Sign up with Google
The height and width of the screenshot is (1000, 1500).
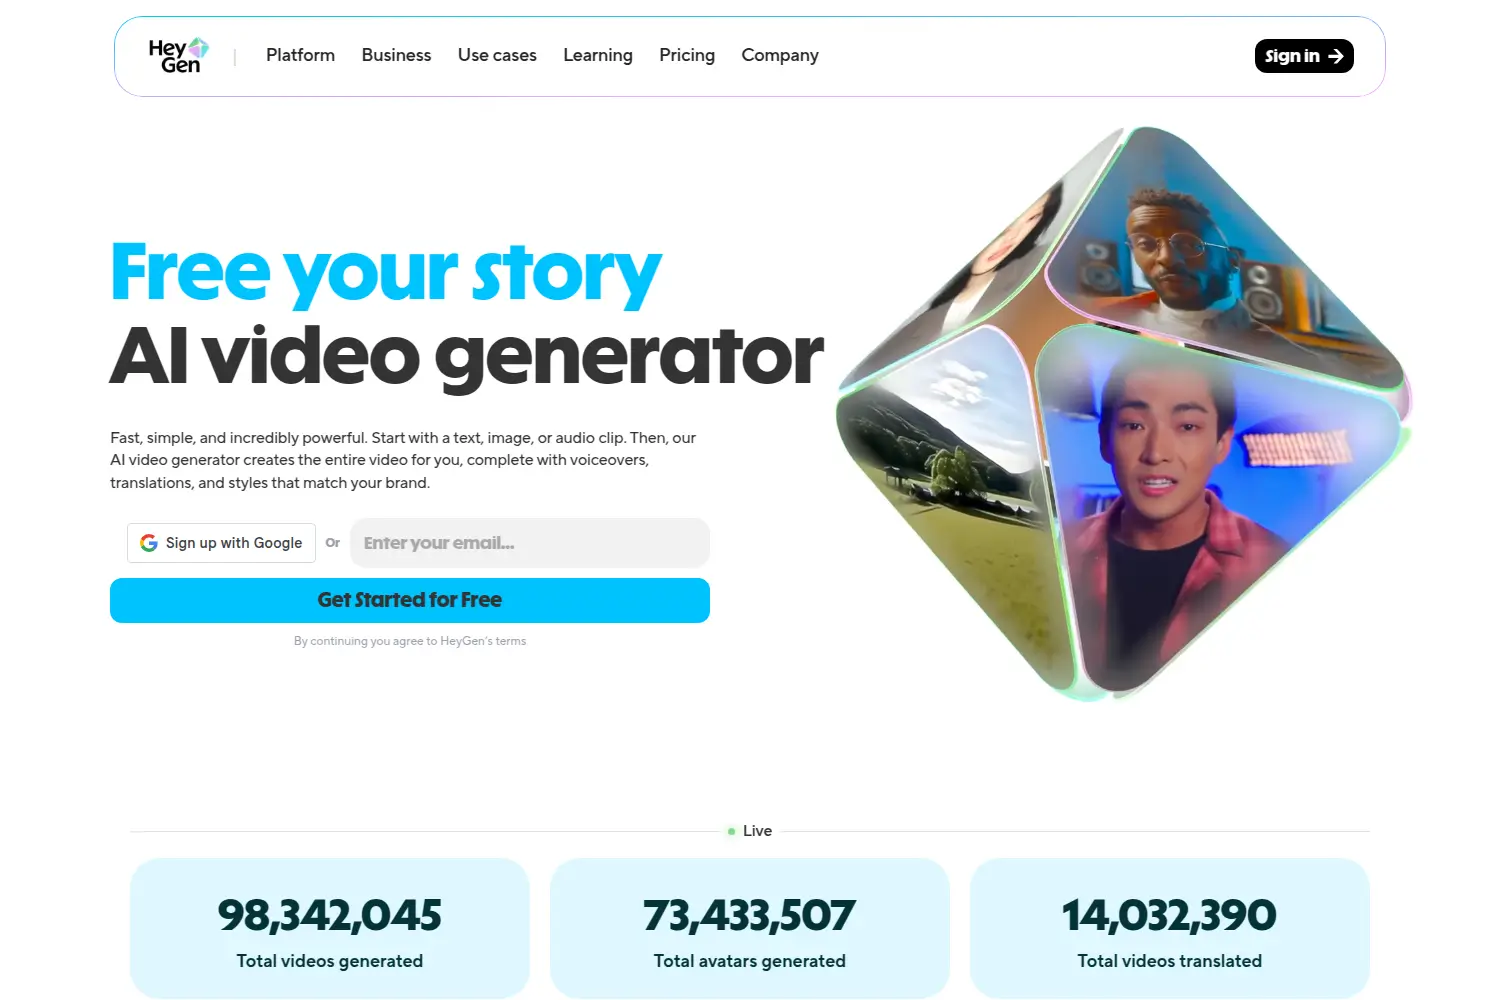coord(221,543)
